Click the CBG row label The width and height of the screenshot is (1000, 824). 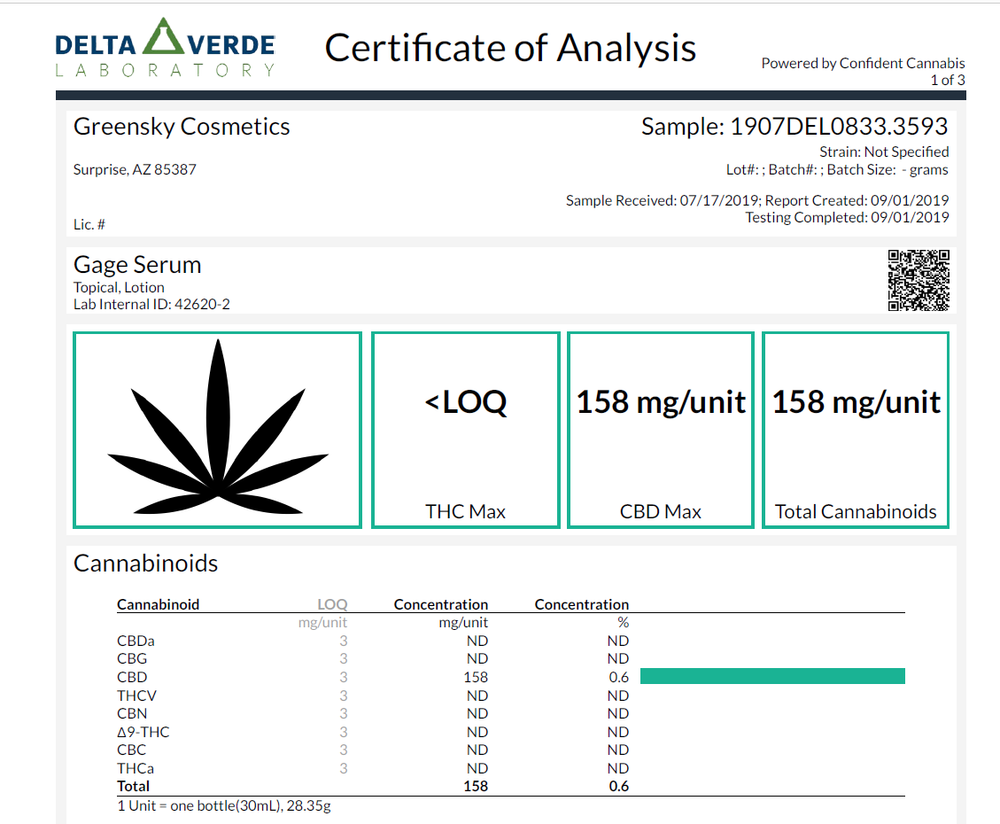point(132,659)
